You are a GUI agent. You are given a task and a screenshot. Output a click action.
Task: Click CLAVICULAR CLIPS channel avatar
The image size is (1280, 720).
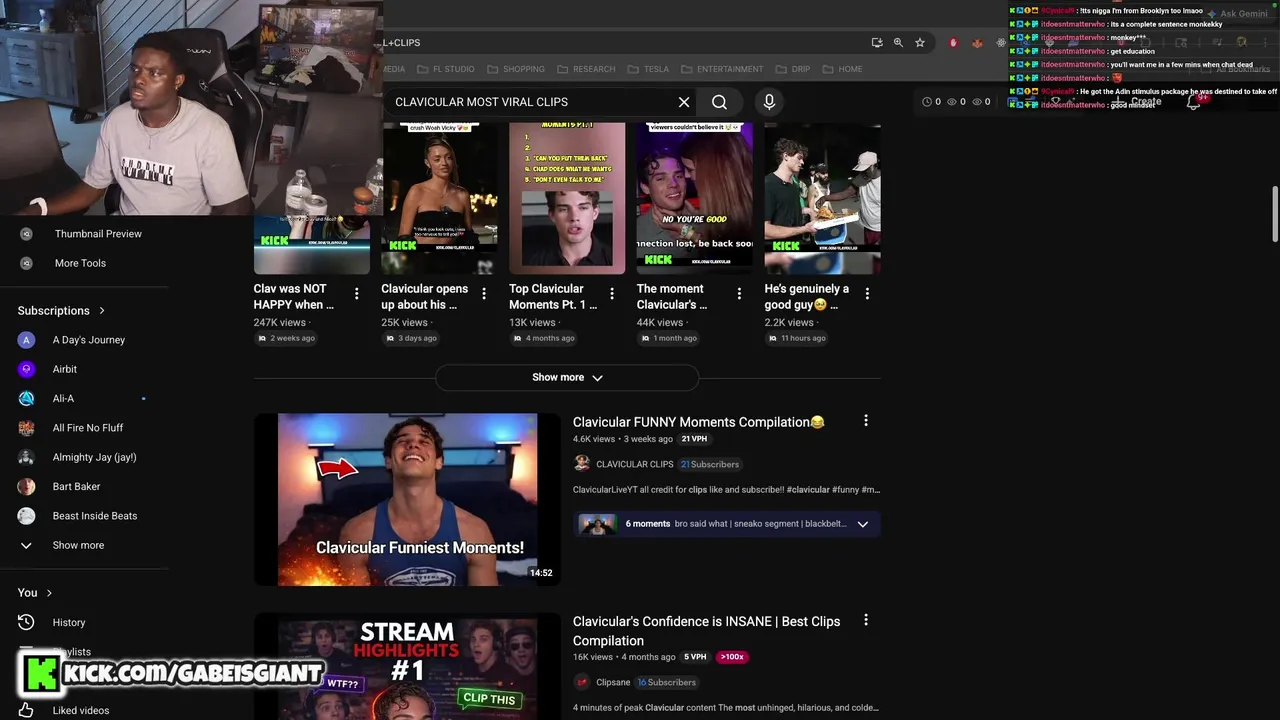581,463
